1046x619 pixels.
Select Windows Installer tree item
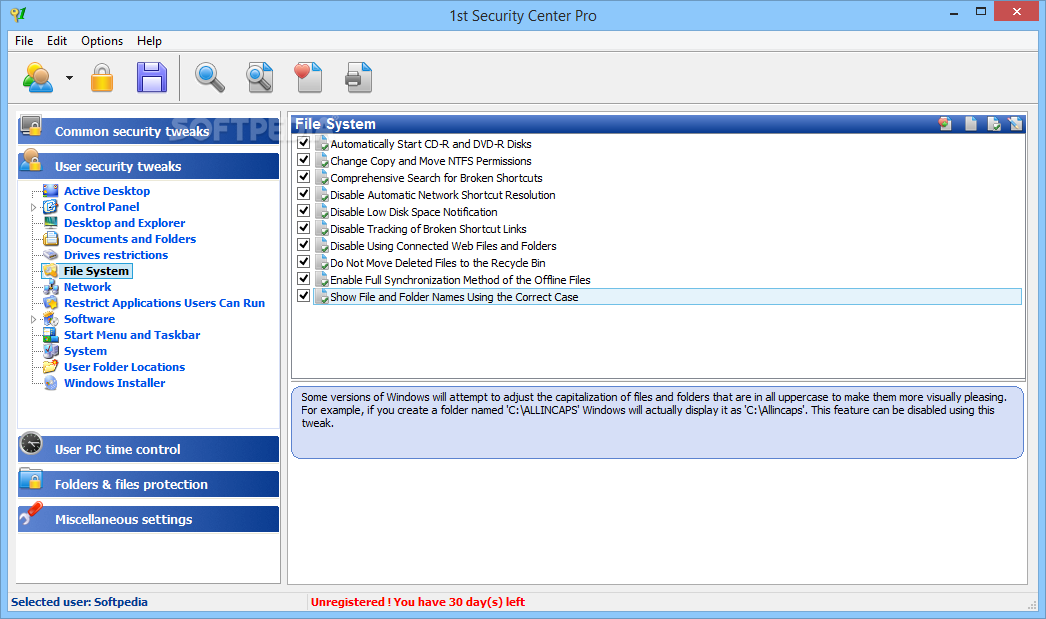(x=114, y=383)
